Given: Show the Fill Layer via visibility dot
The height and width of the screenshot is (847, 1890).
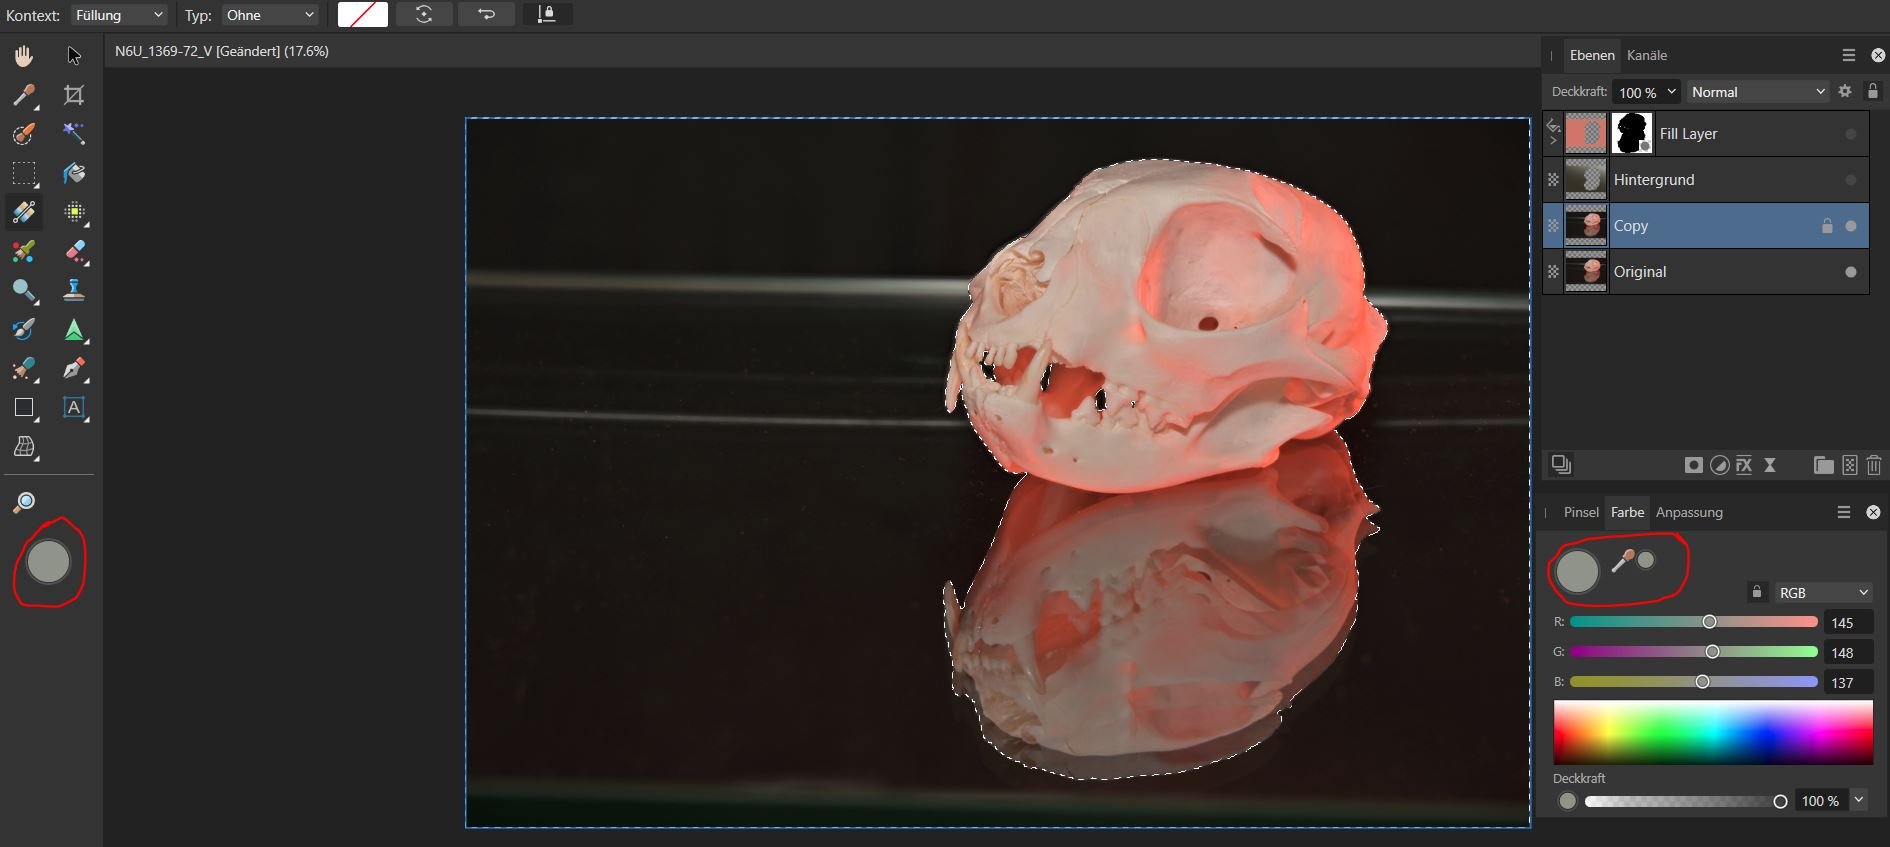Looking at the screenshot, I should [1851, 134].
